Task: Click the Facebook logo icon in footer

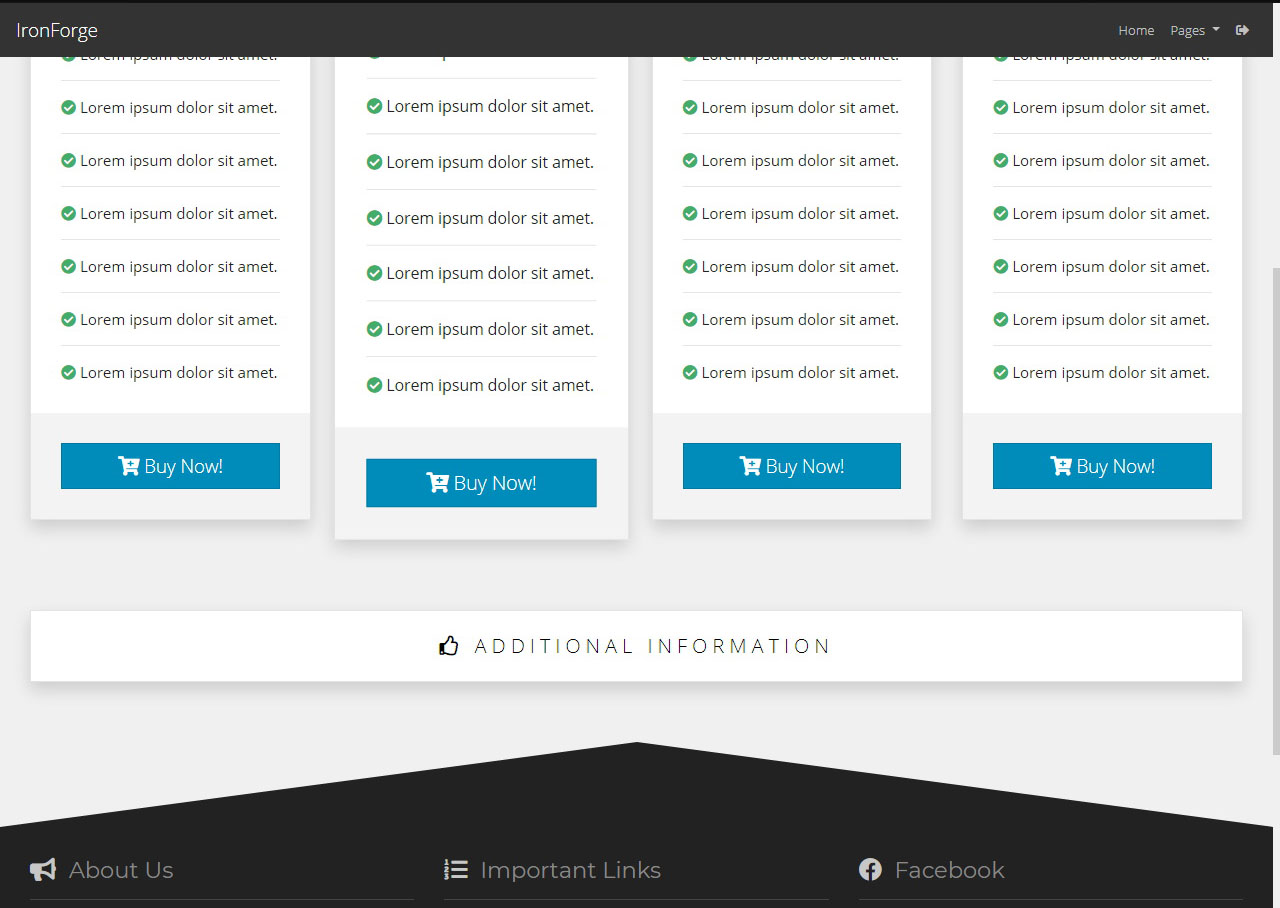Action: click(x=870, y=870)
